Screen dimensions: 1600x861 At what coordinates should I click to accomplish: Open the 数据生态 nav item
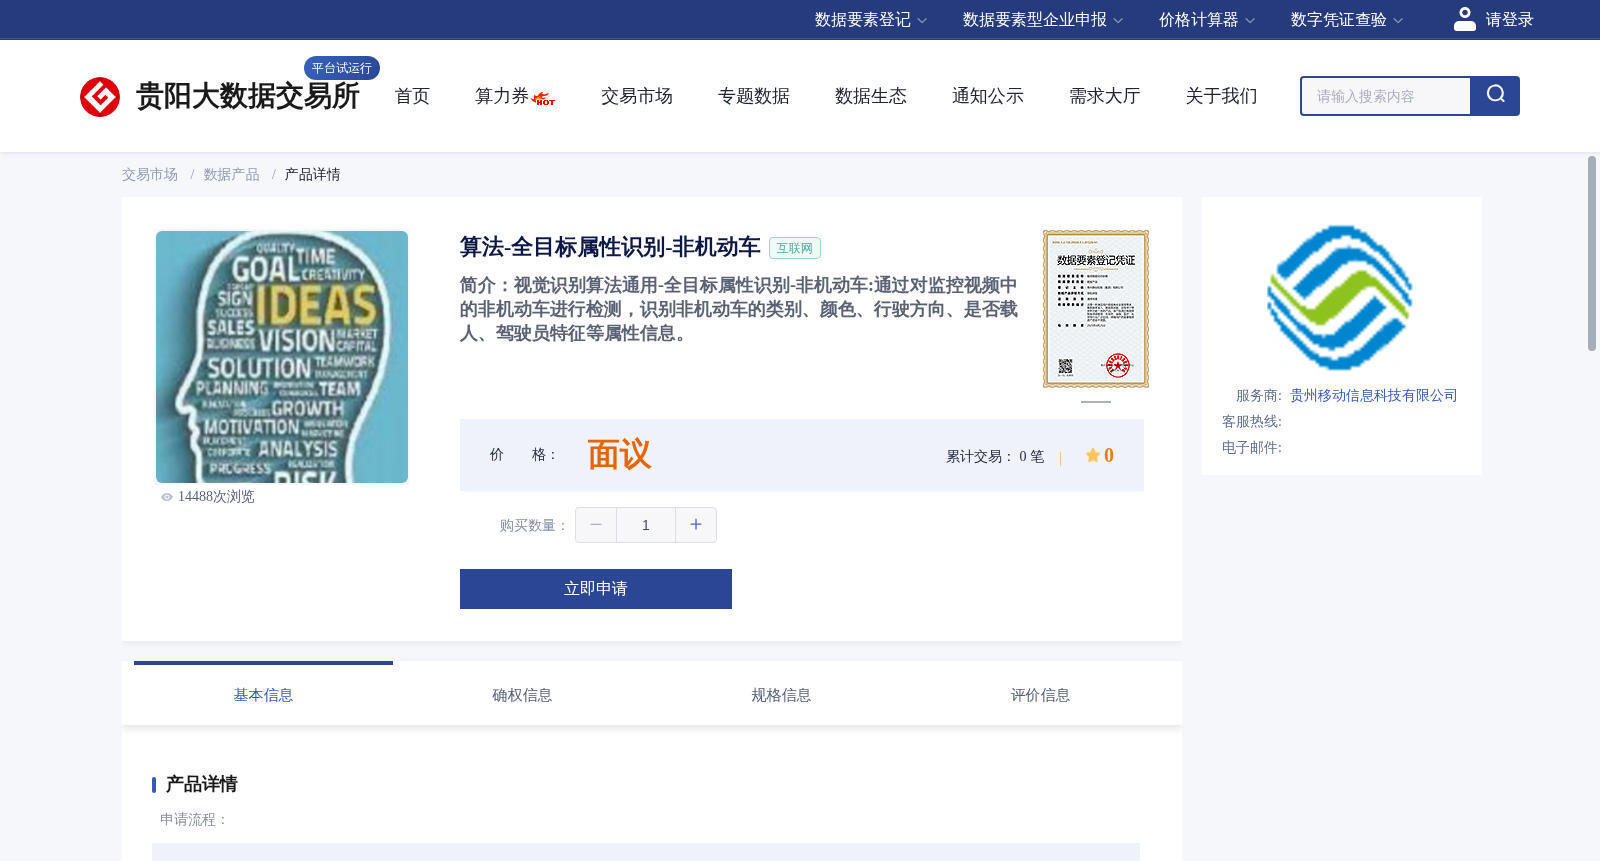(x=871, y=96)
